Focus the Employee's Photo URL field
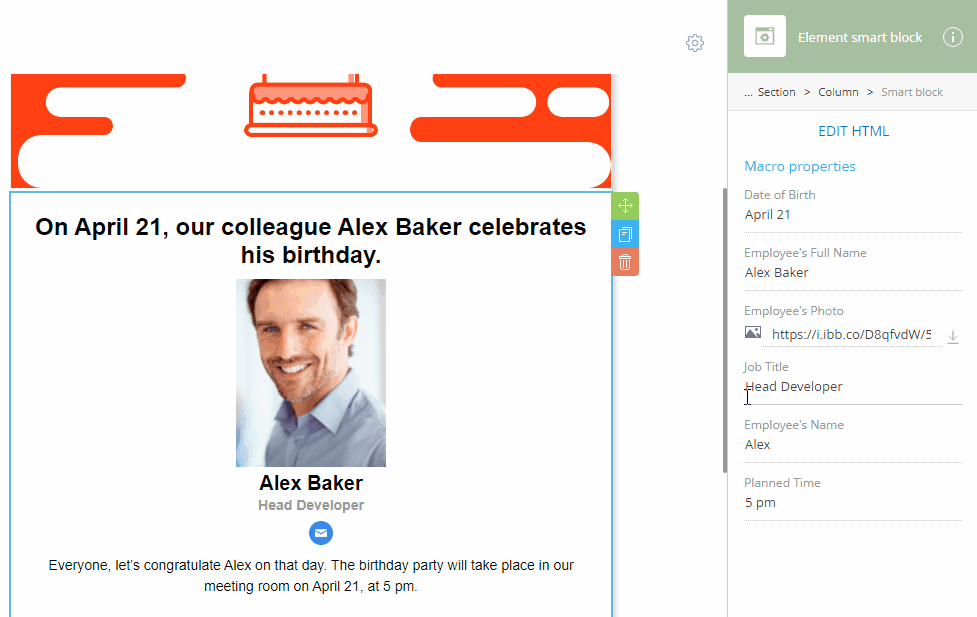This screenshot has width=977, height=617. [x=852, y=335]
